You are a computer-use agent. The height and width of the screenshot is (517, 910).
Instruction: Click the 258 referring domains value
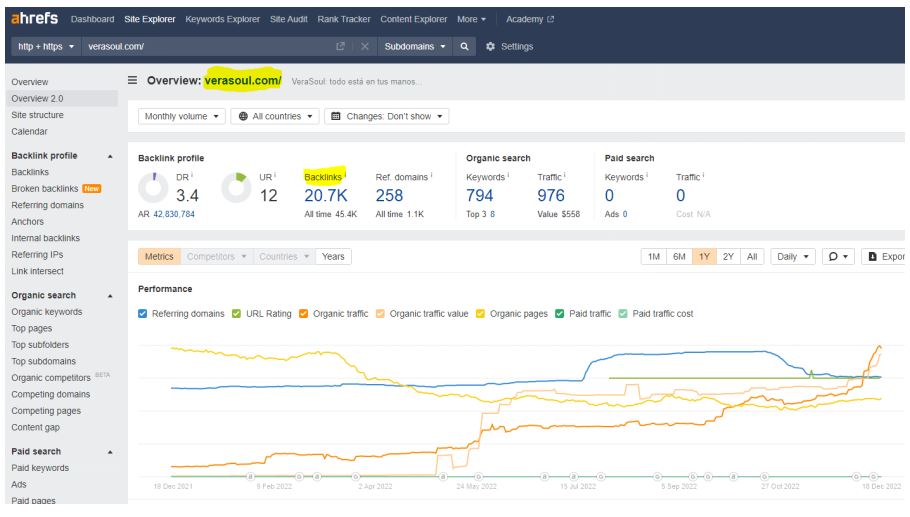click(389, 196)
